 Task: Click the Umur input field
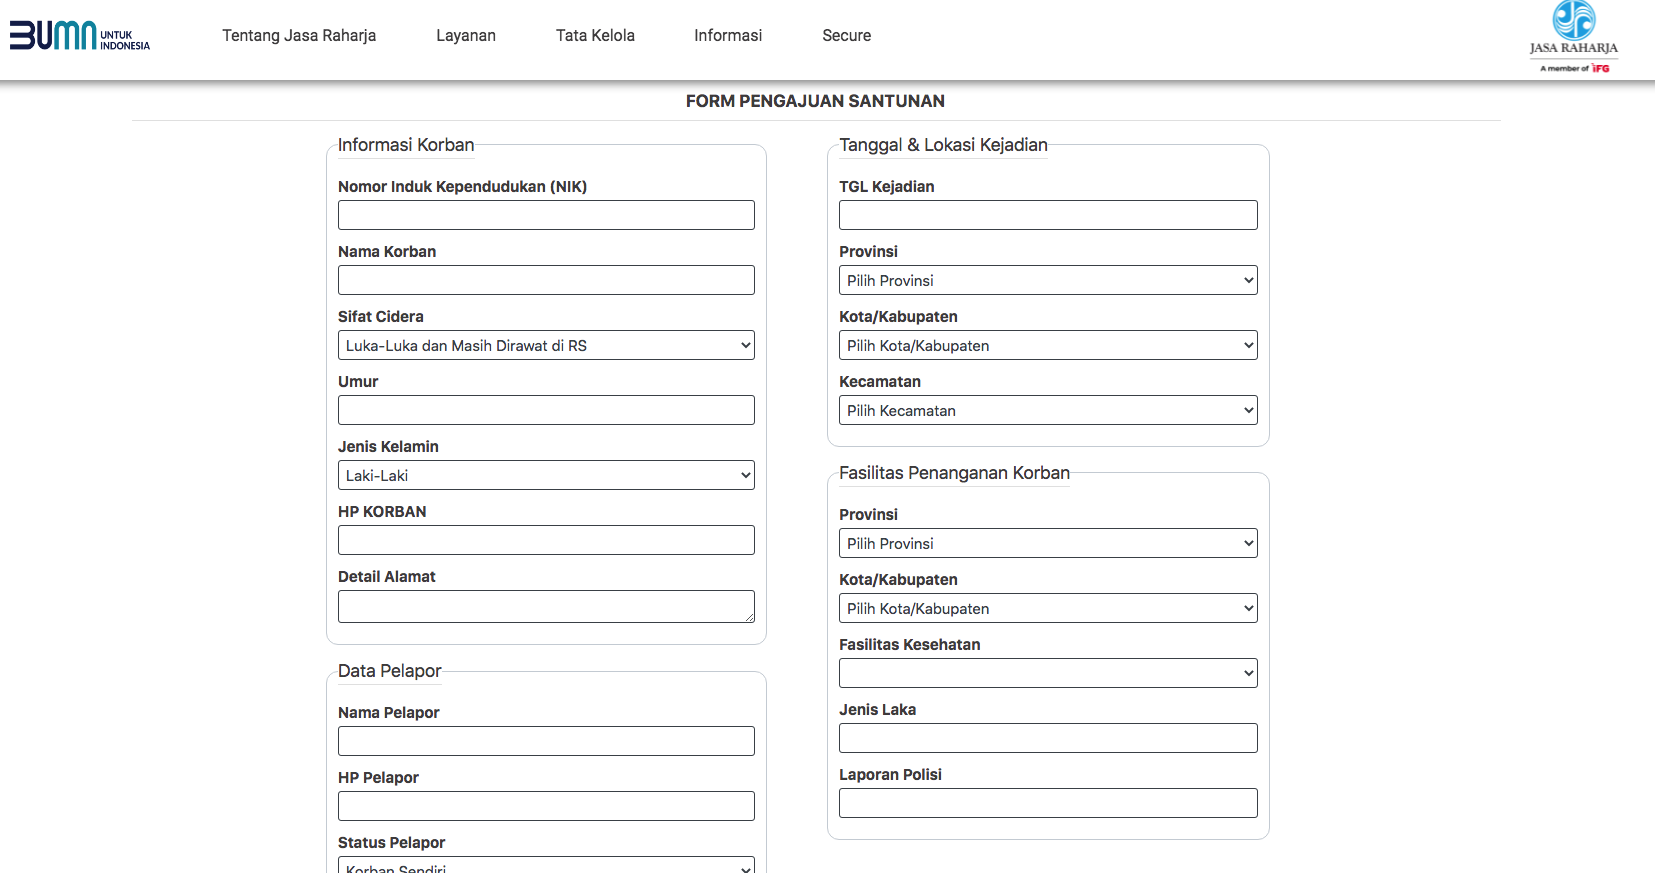tap(546, 410)
